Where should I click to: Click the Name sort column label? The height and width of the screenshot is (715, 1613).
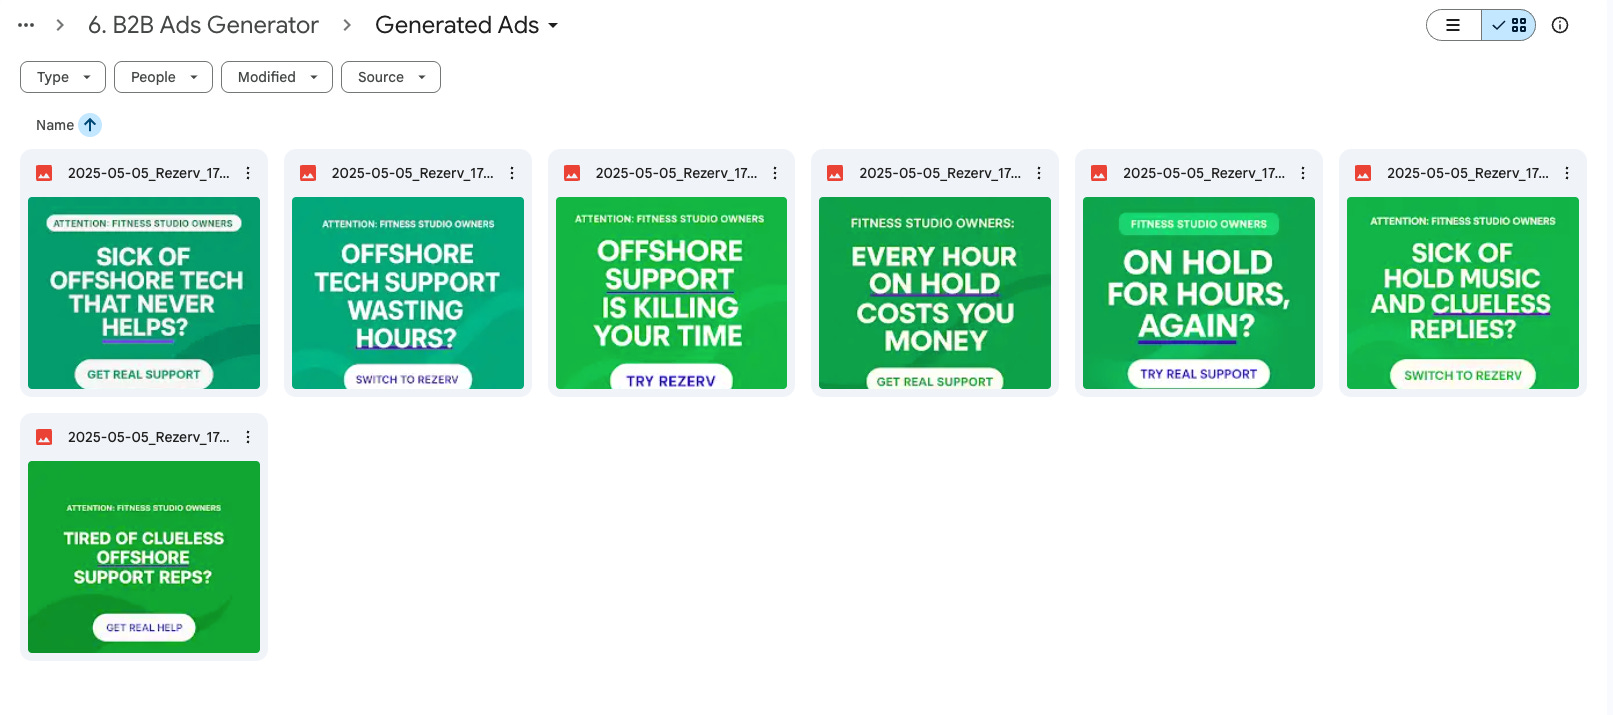click(55, 125)
